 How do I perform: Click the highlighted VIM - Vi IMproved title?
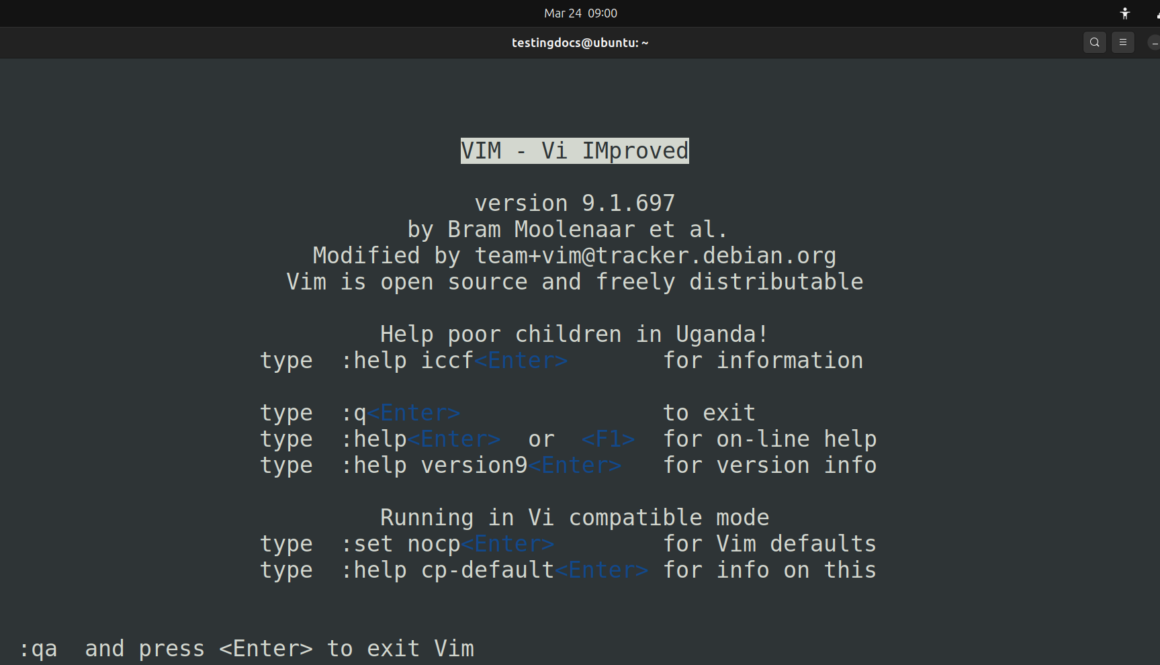pos(575,151)
